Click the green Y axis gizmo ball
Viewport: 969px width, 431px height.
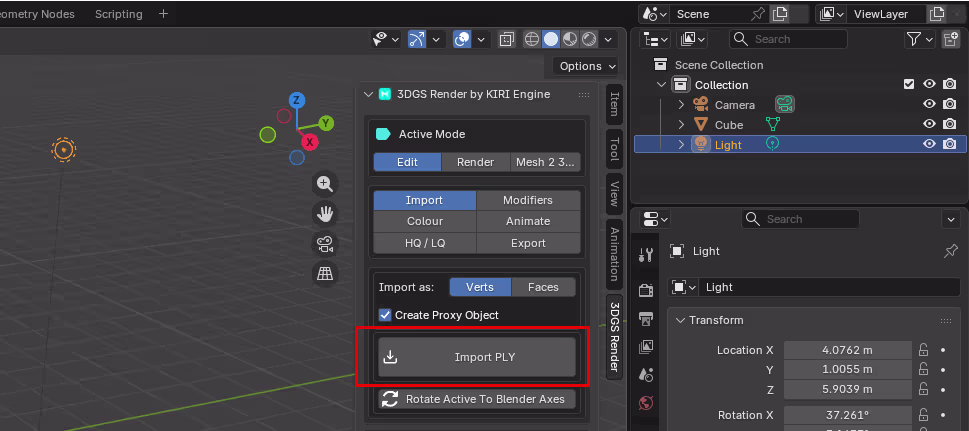[x=326, y=123]
